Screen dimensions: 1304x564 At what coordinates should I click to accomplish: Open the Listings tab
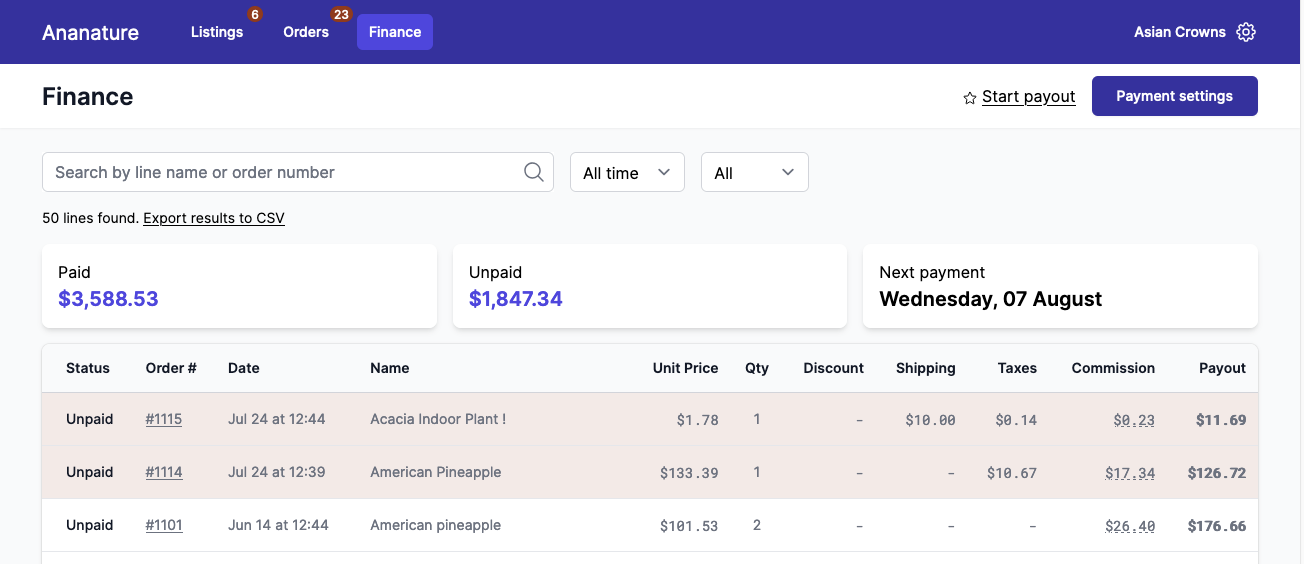coord(217,32)
